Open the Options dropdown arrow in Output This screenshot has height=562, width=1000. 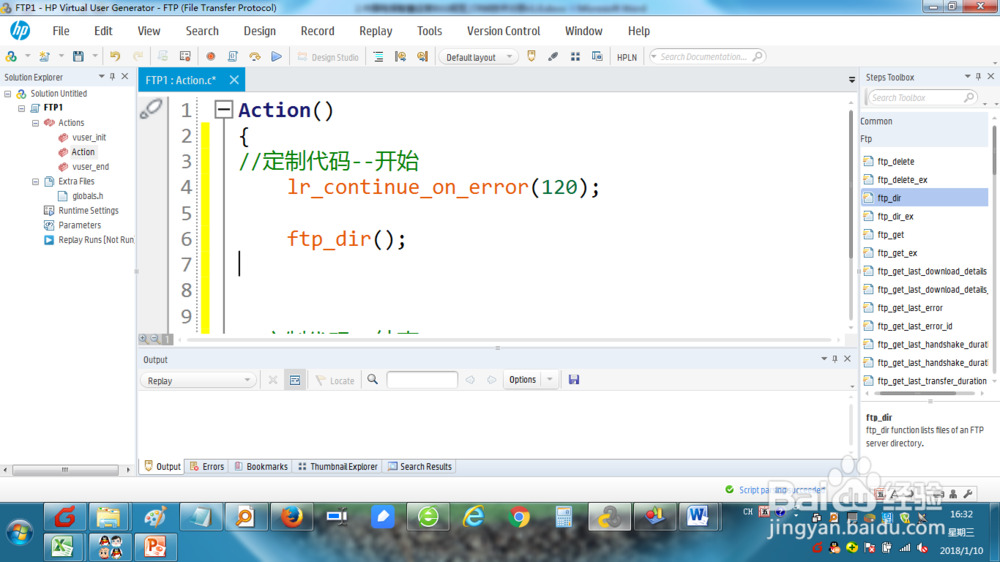550,380
